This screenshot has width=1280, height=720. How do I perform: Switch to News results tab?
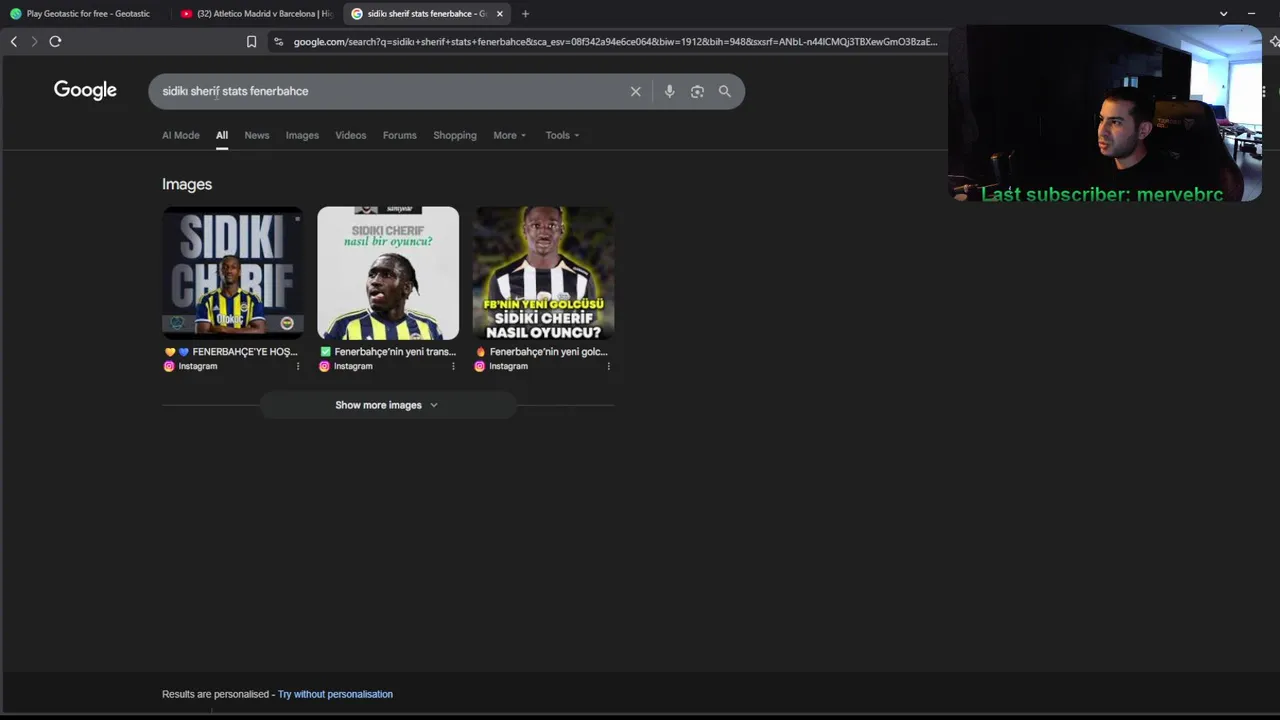(x=257, y=135)
